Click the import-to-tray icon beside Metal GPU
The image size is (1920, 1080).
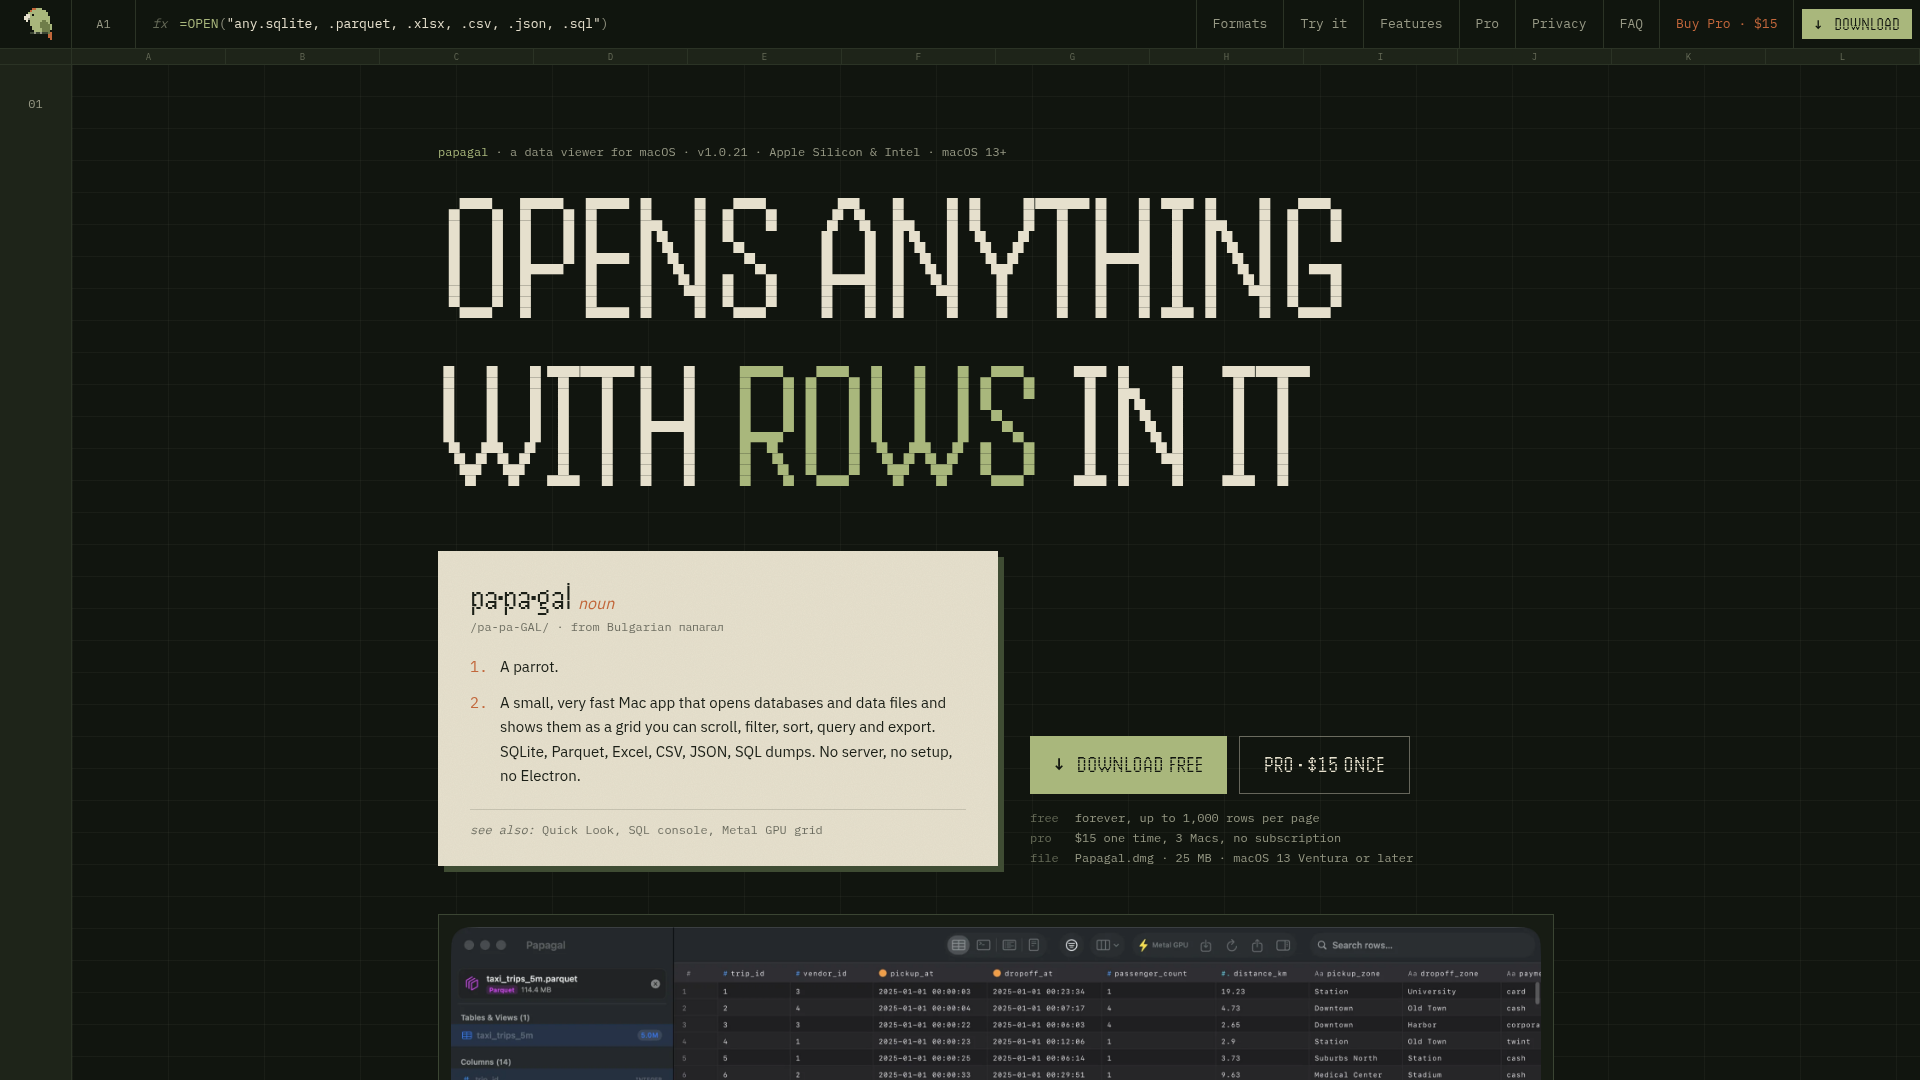1206,945
